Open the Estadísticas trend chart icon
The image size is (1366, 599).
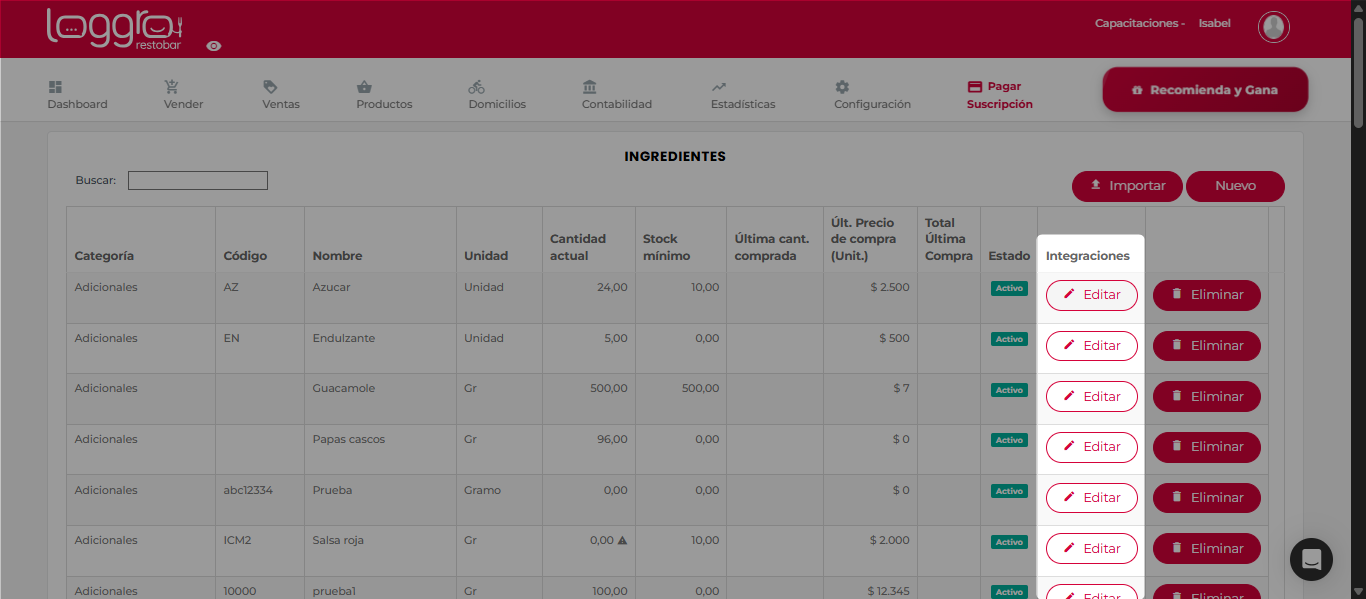(x=719, y=87)
